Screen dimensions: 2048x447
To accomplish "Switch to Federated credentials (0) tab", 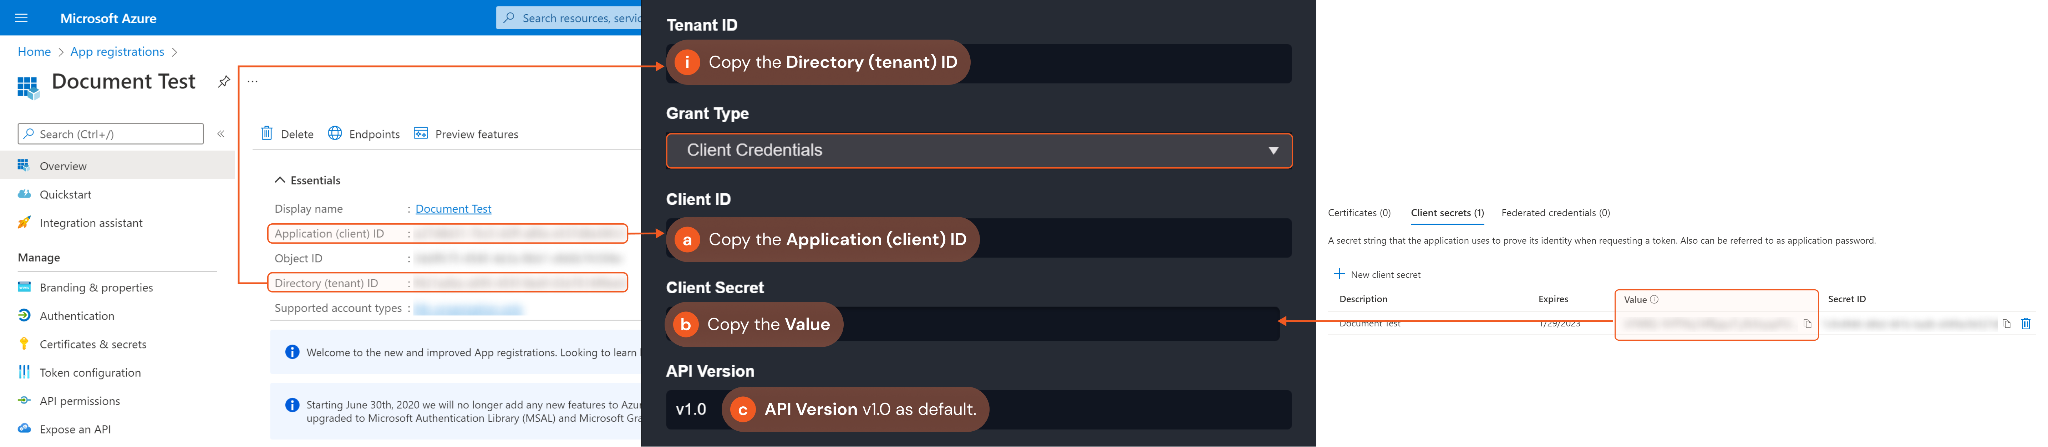I will coord(1555,213).
